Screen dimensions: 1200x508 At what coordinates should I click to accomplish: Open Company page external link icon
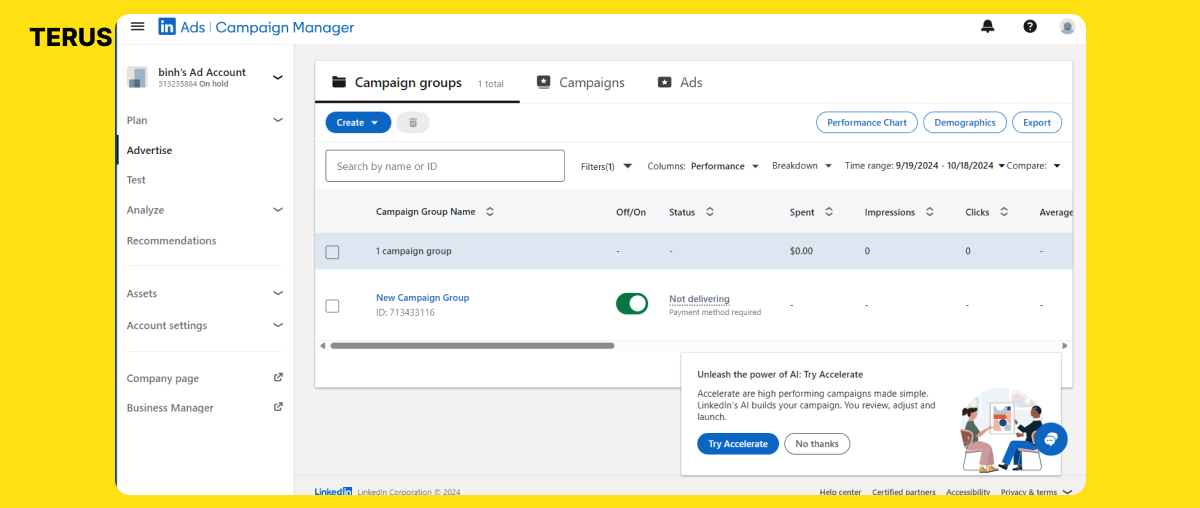pyautogui.click(x=278, y=378)
